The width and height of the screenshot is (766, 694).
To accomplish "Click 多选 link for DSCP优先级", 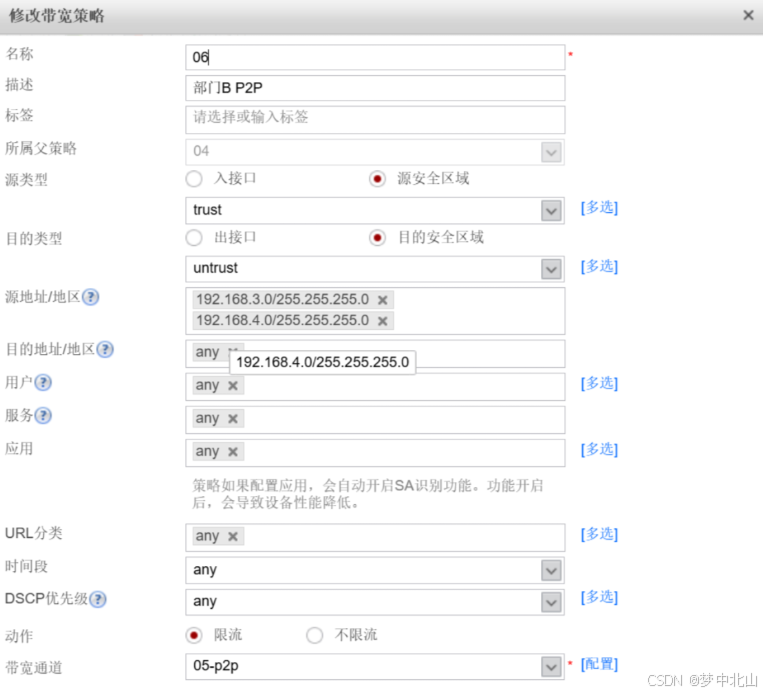I will click(599, 597).
